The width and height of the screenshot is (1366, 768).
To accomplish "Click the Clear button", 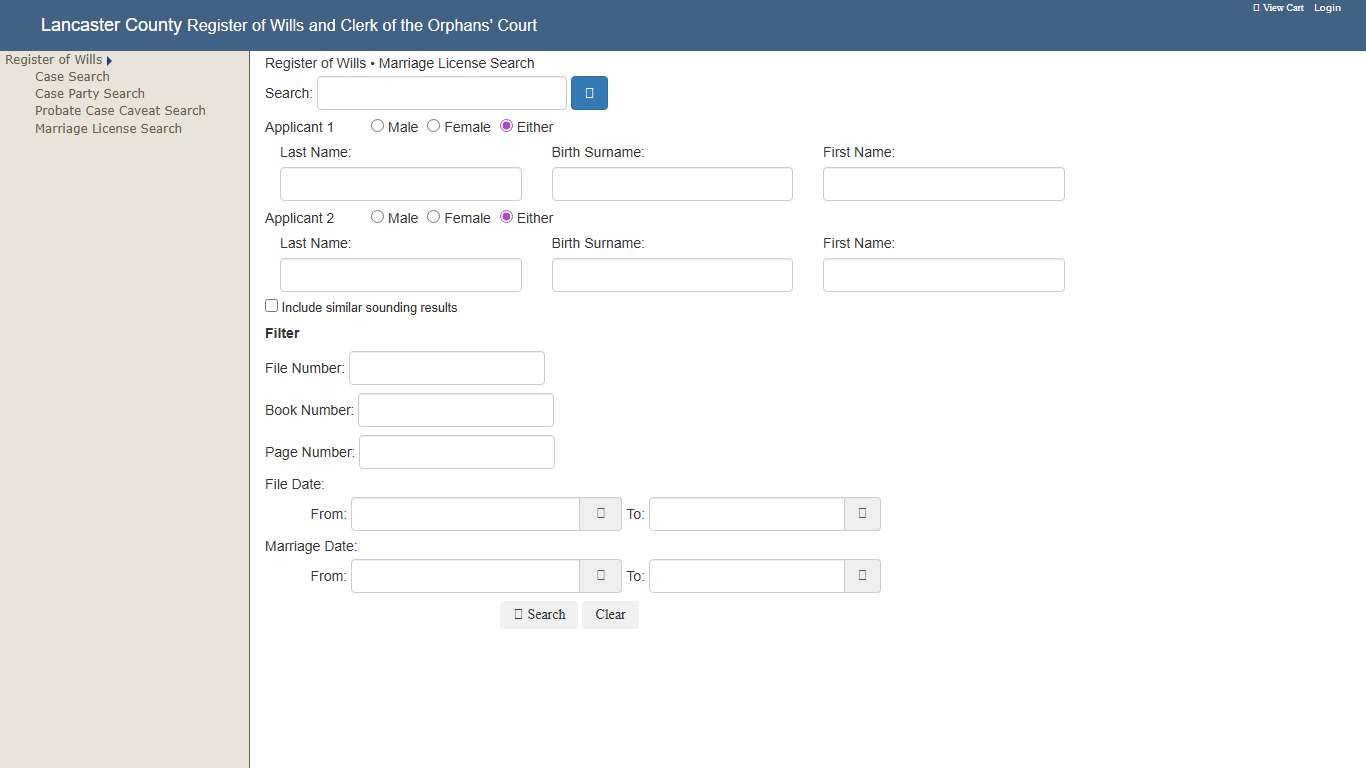I will coord(610,615).
